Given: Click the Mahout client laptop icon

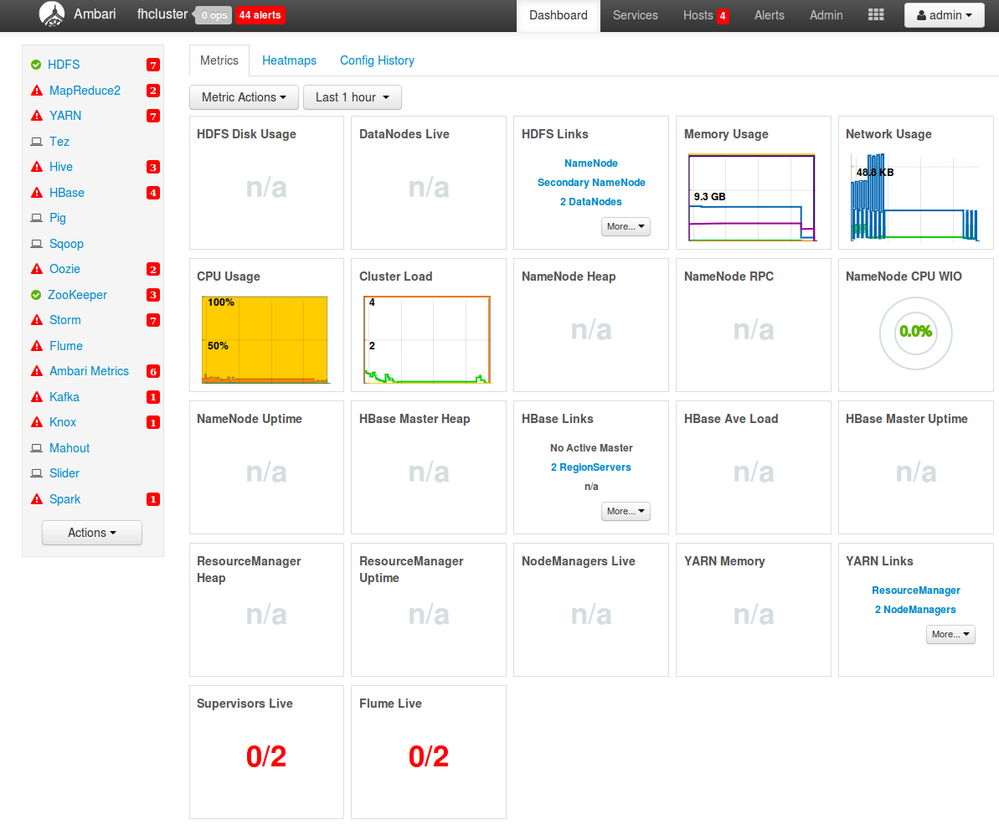Looking at the screenshot, I should (37, 448).
